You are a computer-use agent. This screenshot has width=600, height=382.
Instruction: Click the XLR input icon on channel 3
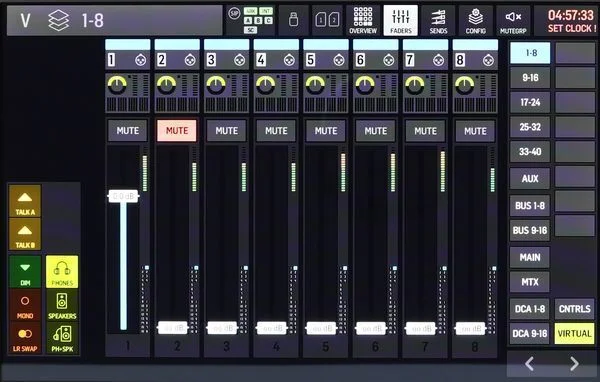[240, 60]
